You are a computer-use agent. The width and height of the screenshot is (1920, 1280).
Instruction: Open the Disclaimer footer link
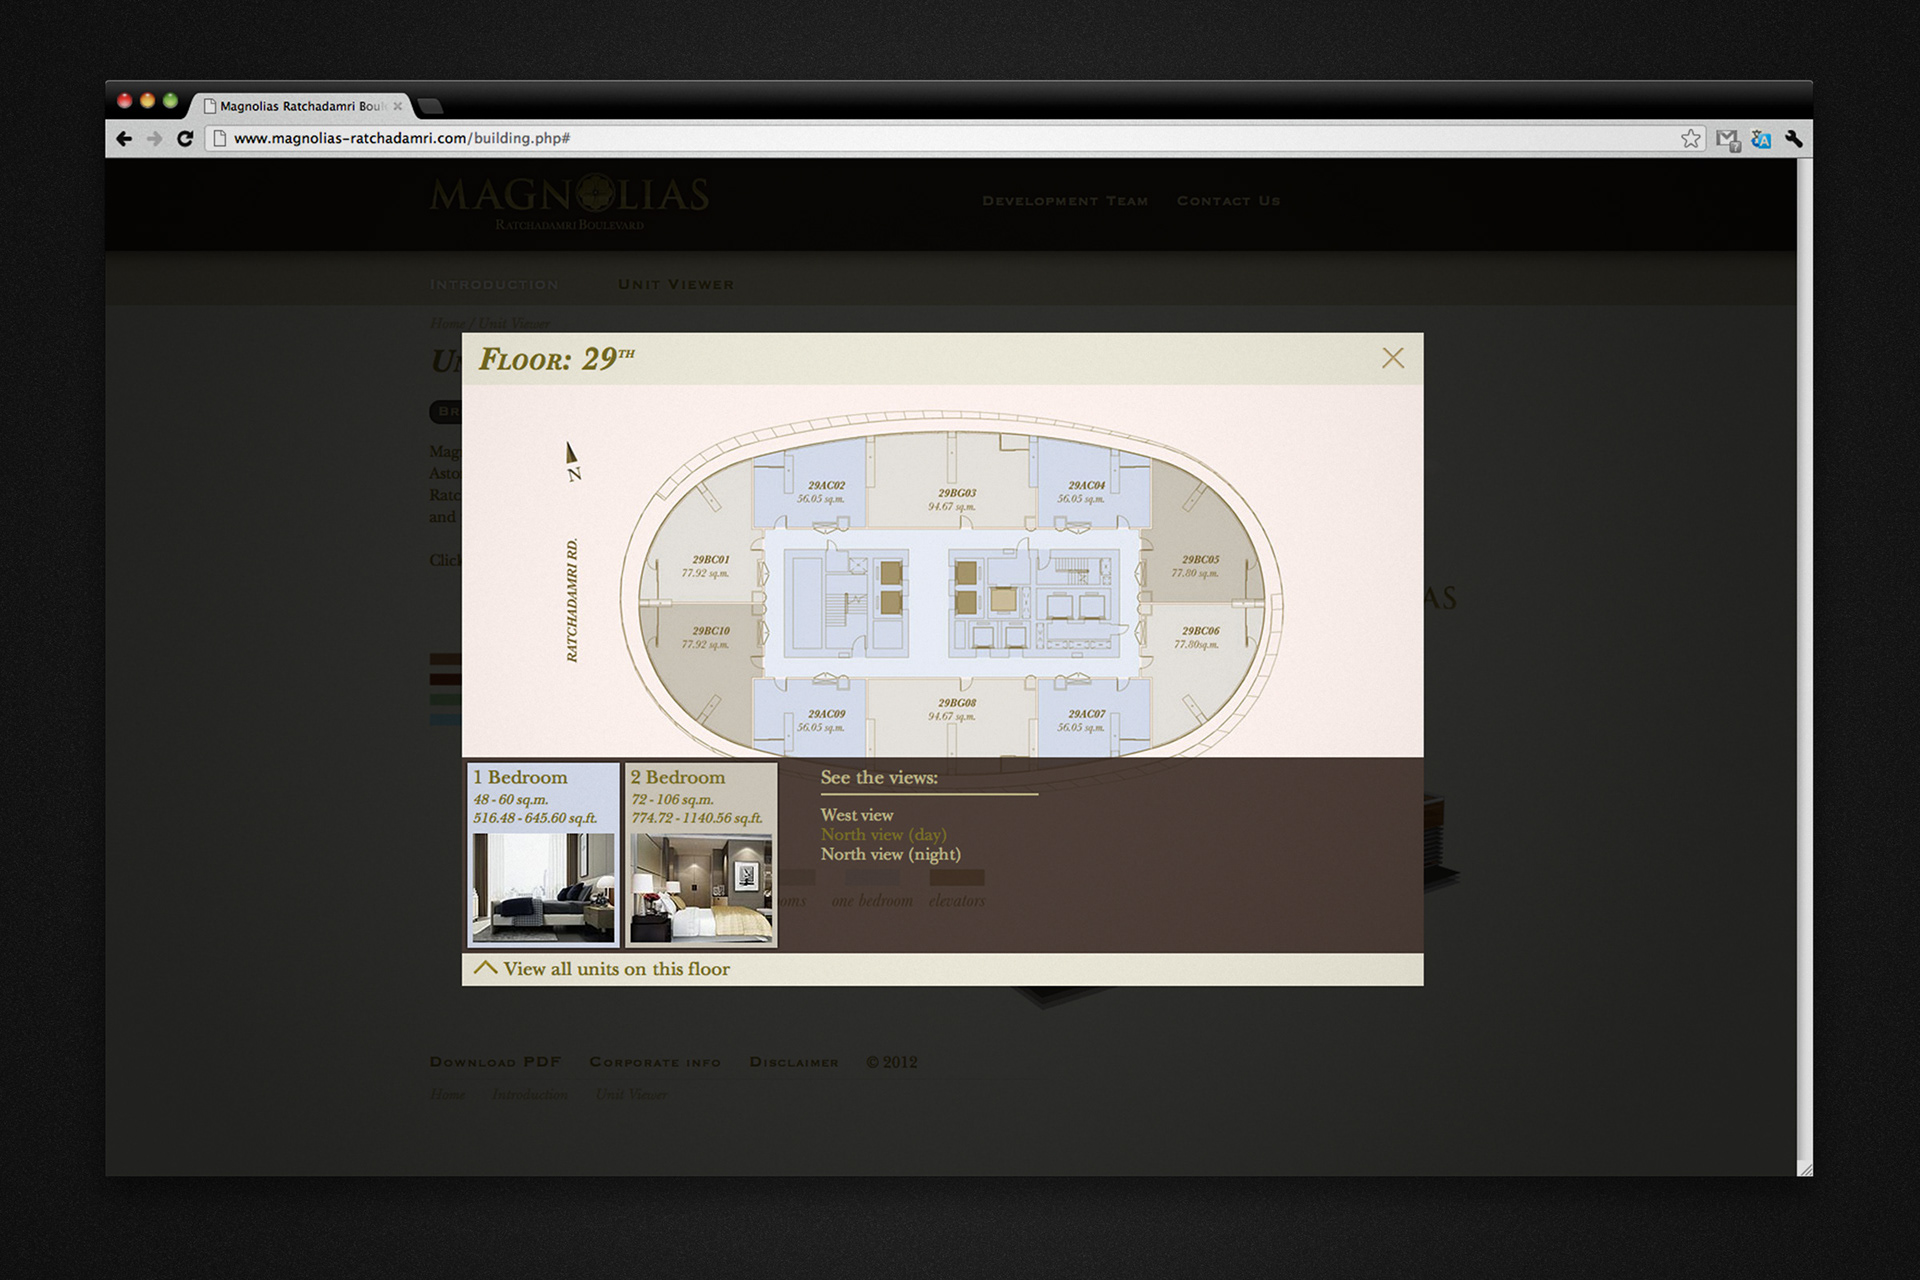click(794, 1062)
